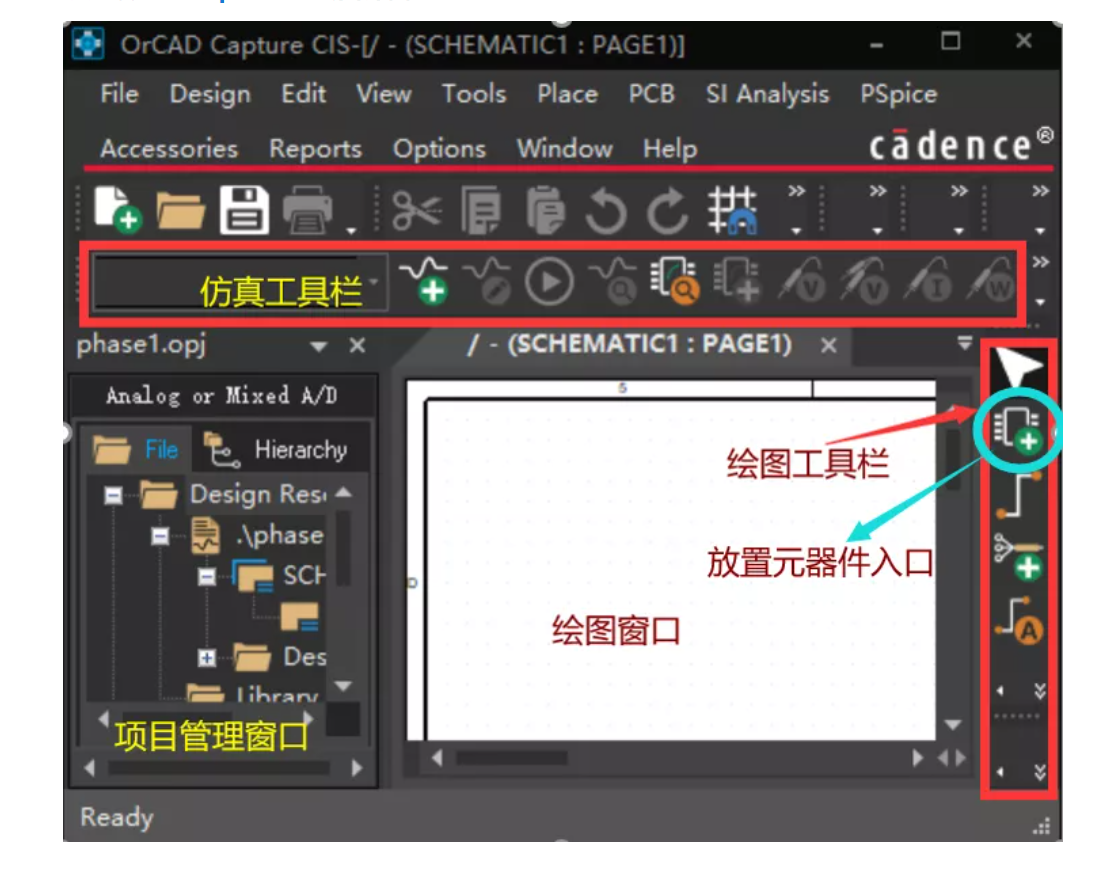Viewport: 1096px width, 892px height.
Task: Open the document tab list dropdown
Action: (965, 343)
